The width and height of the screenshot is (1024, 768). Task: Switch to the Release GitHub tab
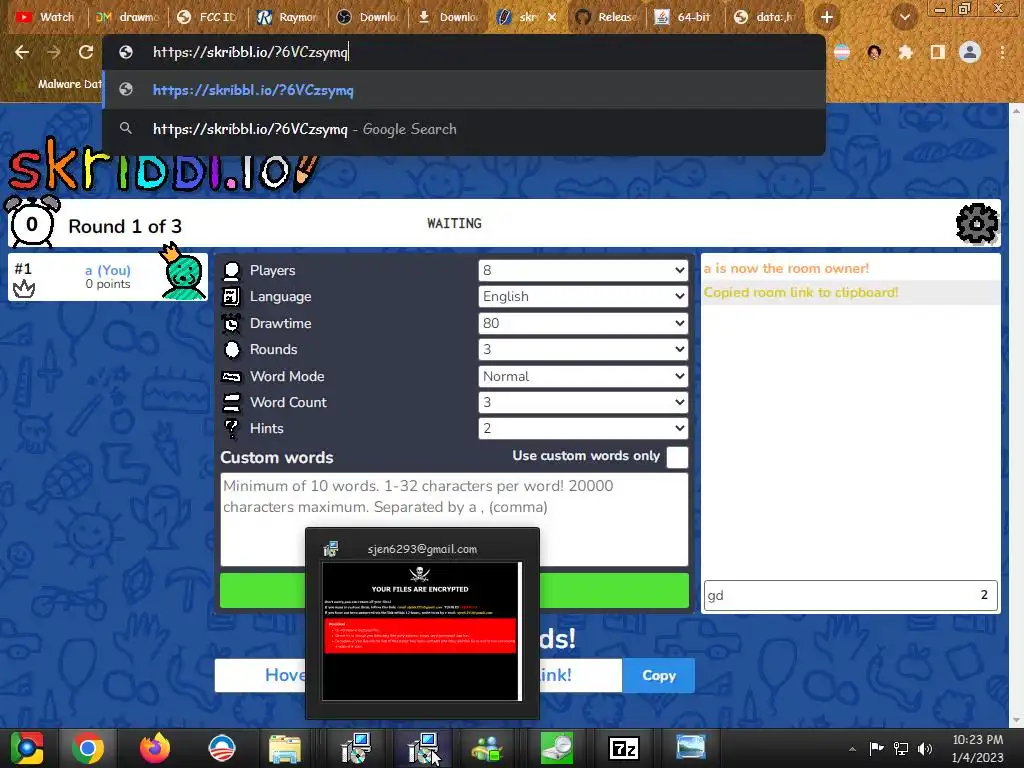(x=606, y=17)
